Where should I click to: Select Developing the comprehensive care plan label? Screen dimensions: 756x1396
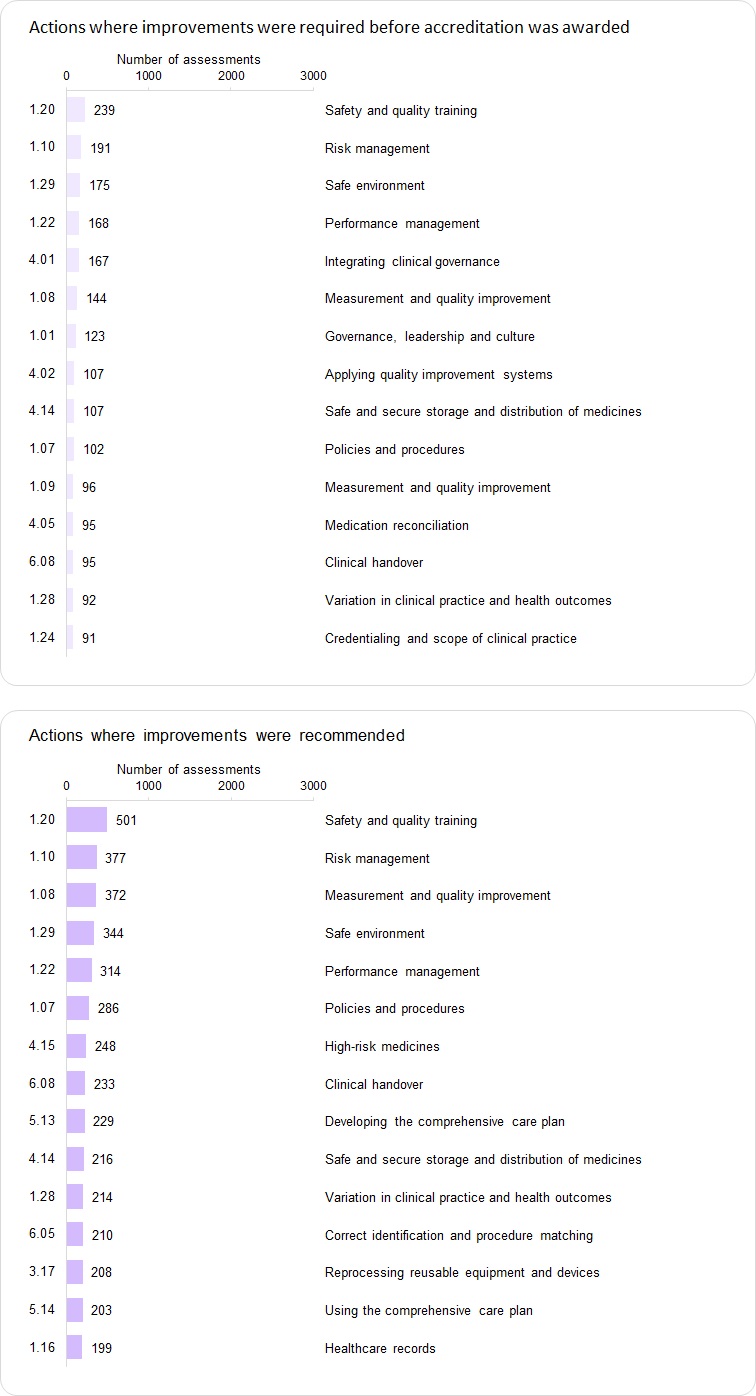pos(444,1121)
